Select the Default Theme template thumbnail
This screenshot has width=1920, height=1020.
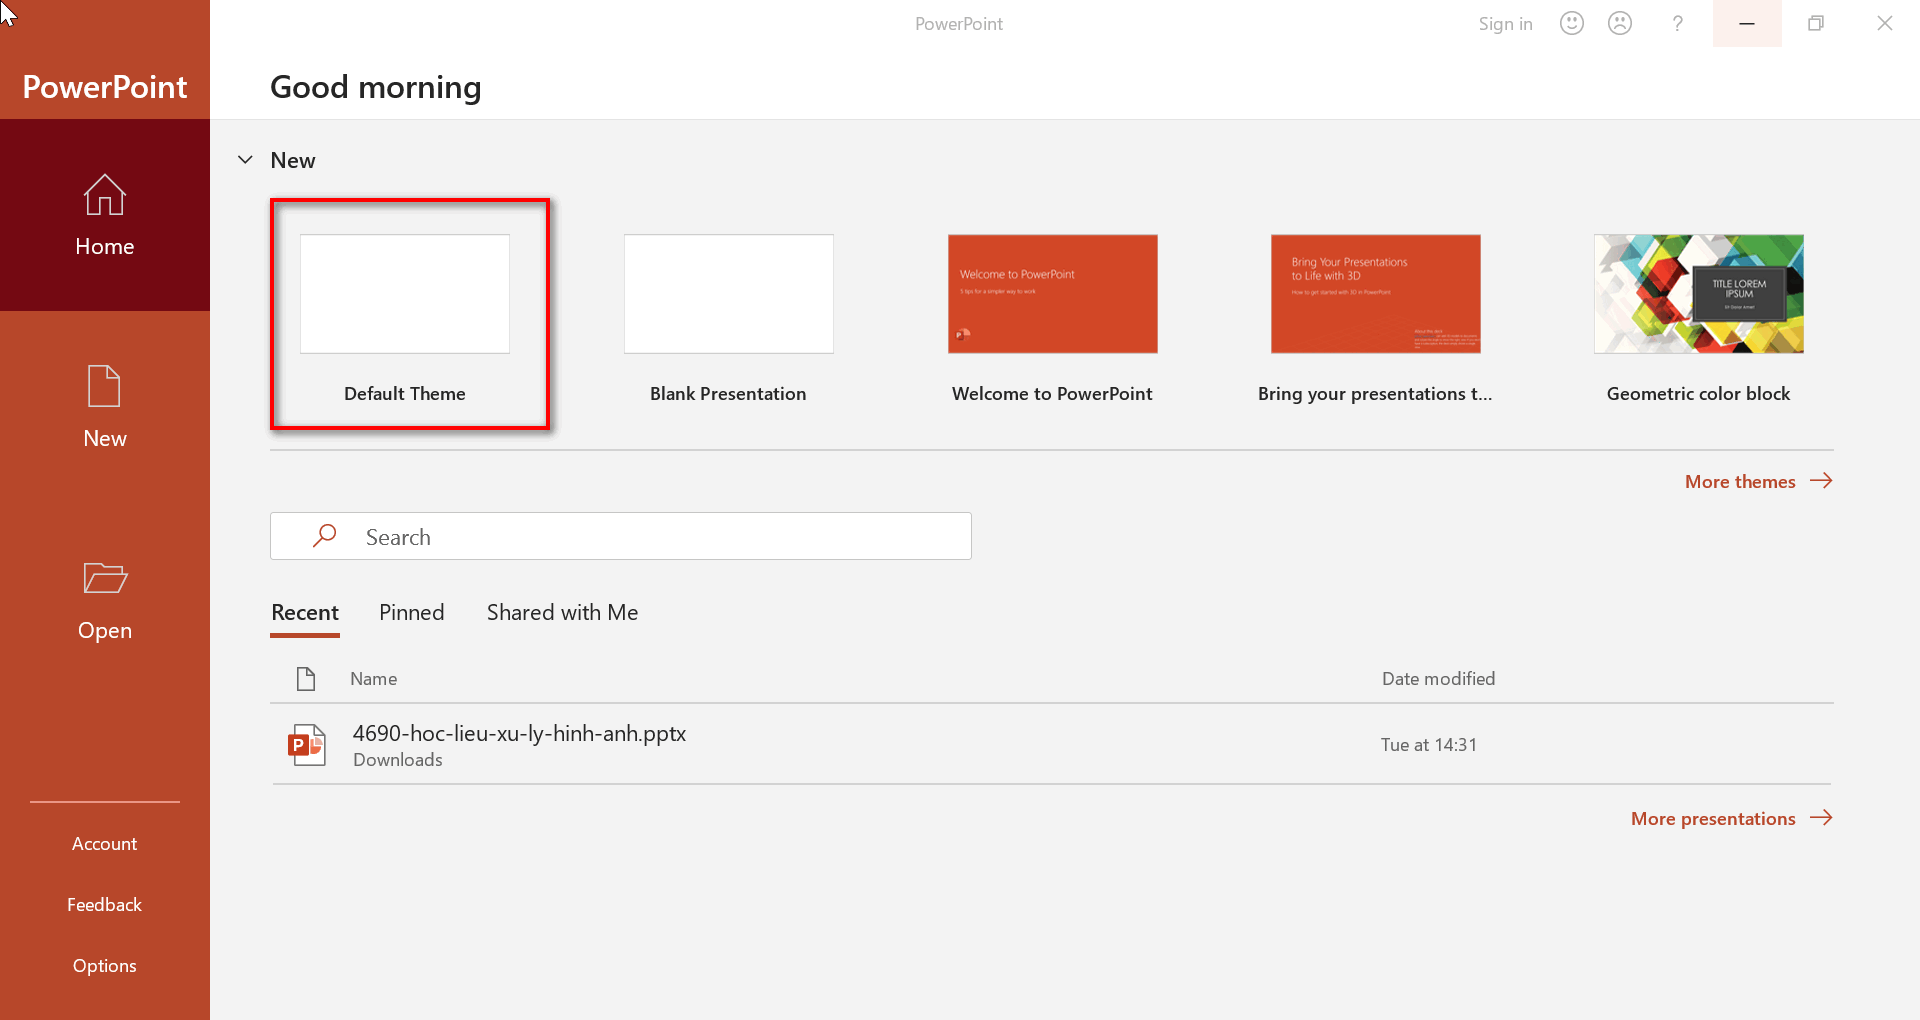point(405,294)
